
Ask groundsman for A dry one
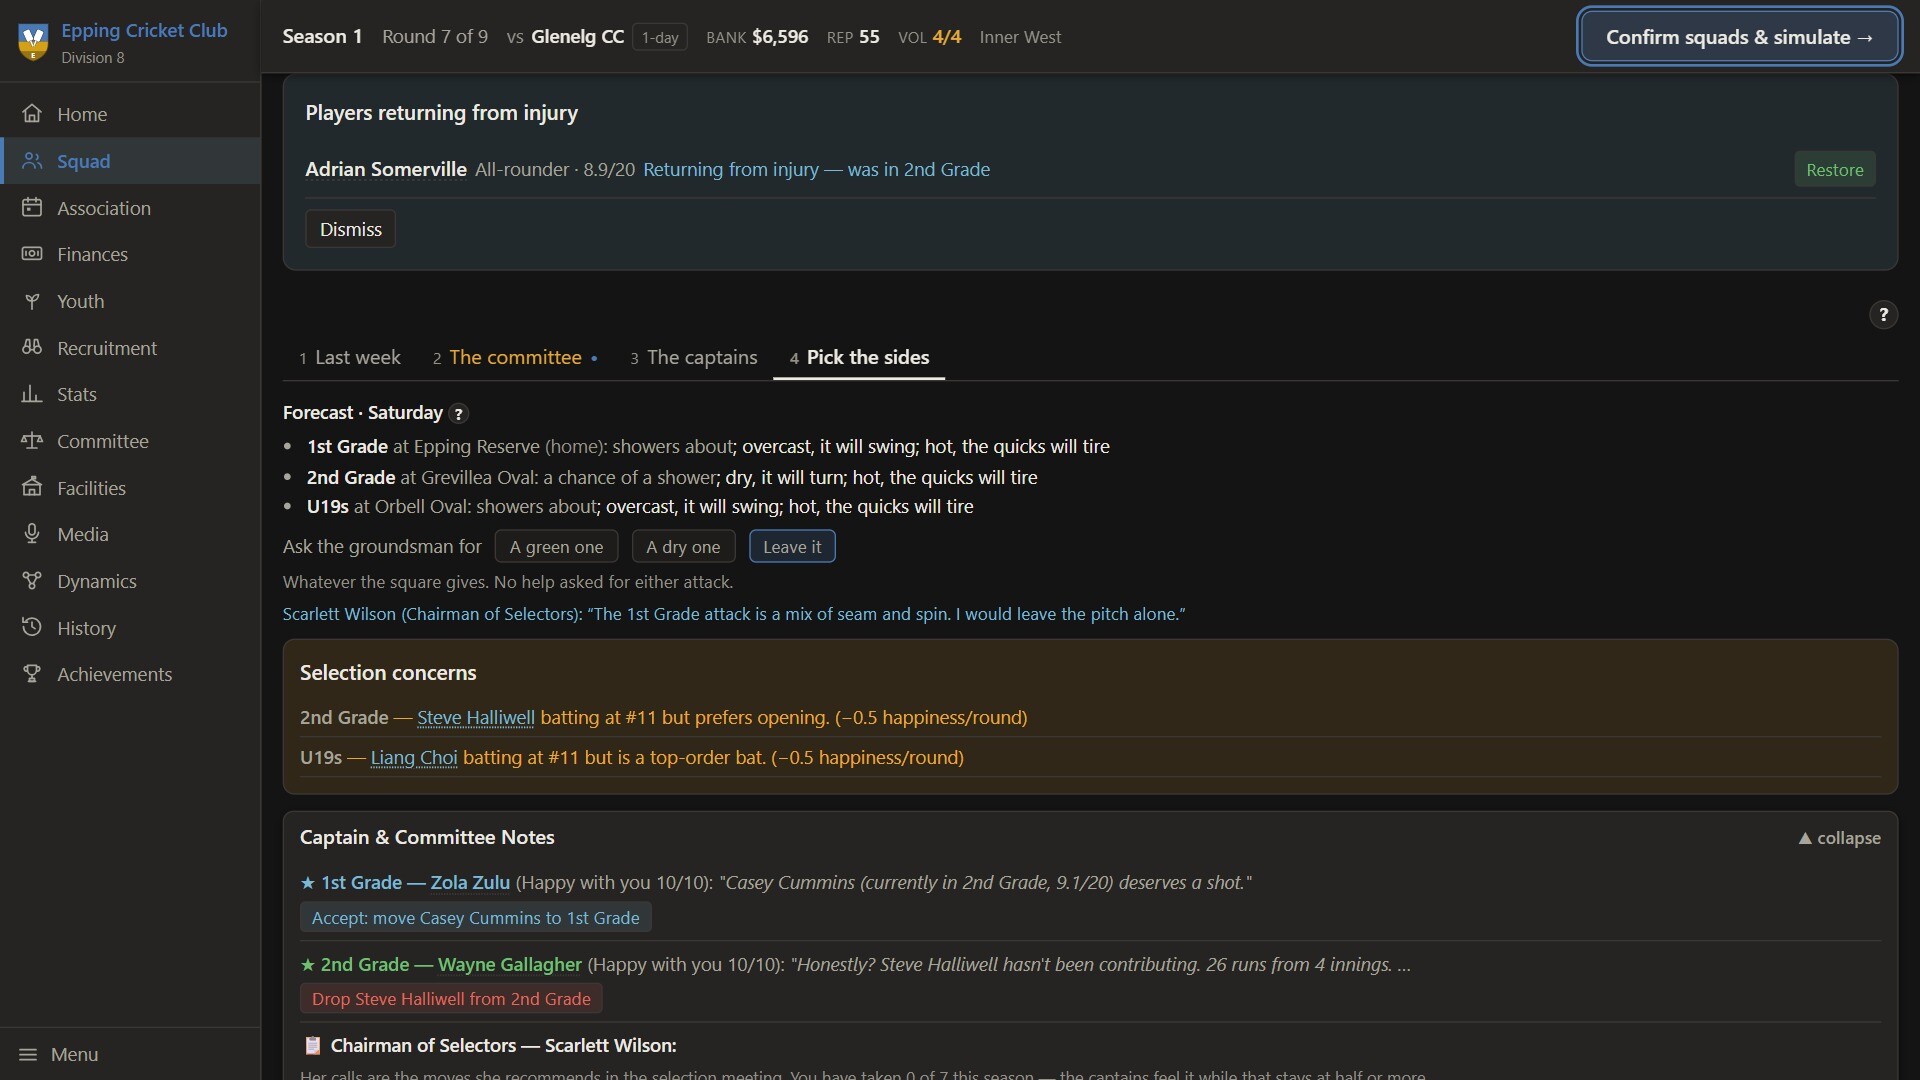(683, 547)
